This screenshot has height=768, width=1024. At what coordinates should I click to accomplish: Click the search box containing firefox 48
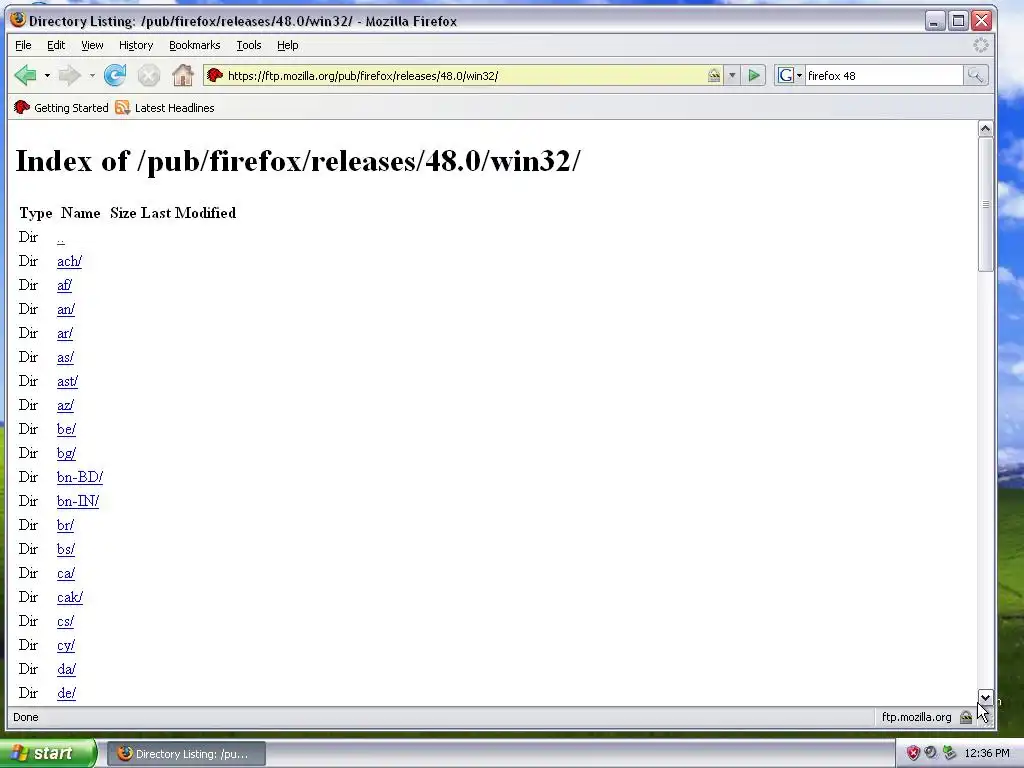click(884, 76)
